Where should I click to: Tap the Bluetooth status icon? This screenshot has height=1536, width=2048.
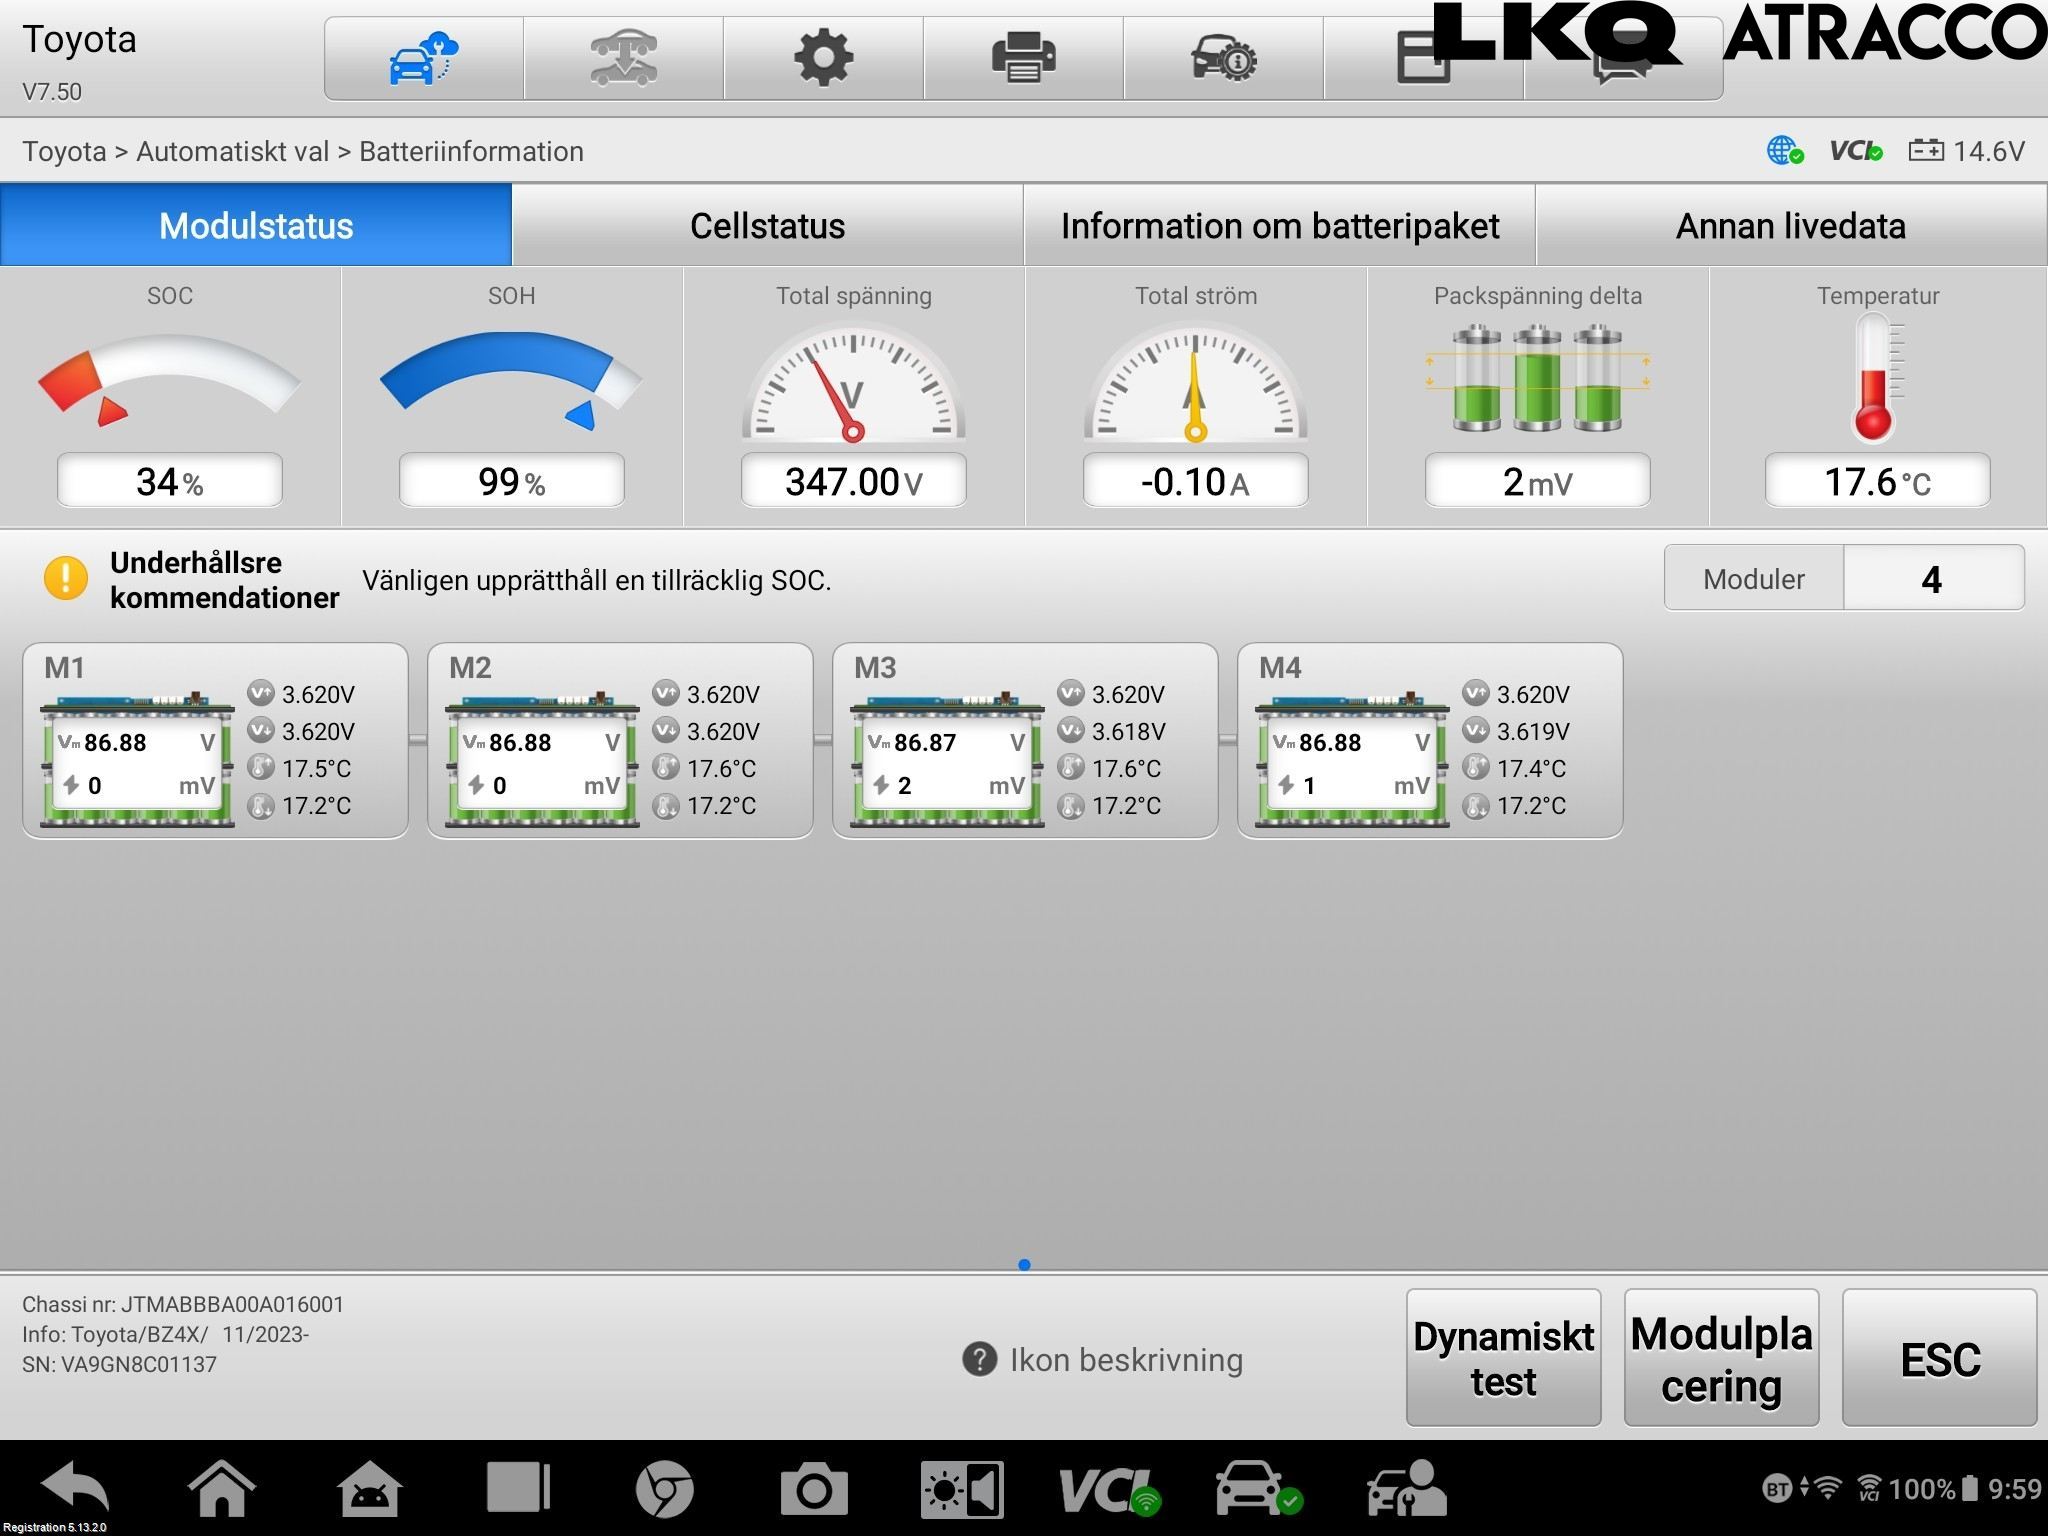tap(1777, 1489)
